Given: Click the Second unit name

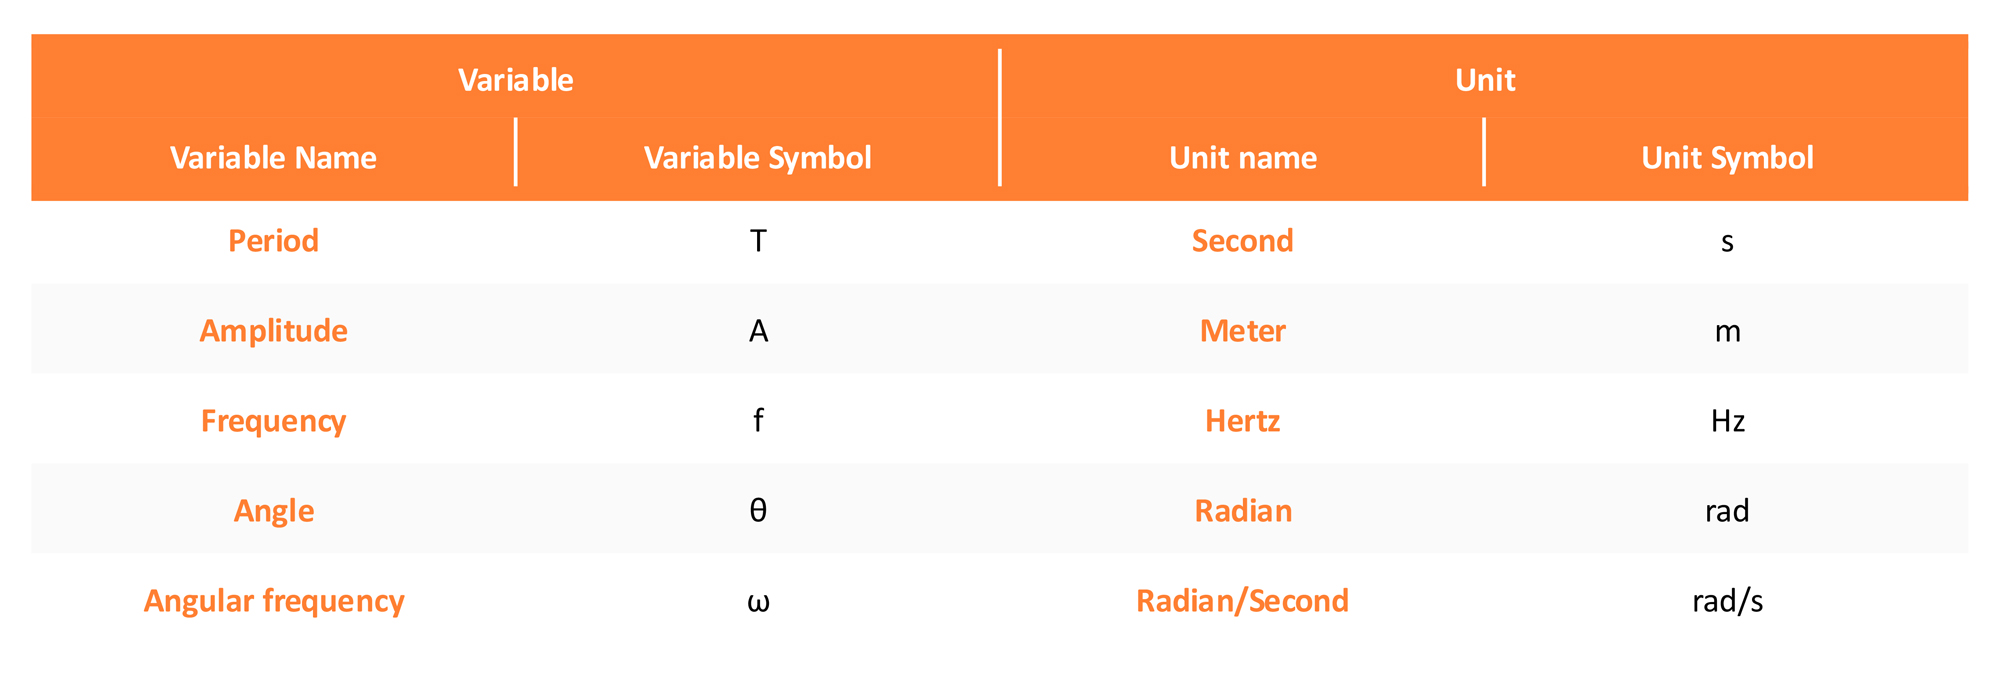Looking at the screenshot, I should click(x=1242, y=241).
